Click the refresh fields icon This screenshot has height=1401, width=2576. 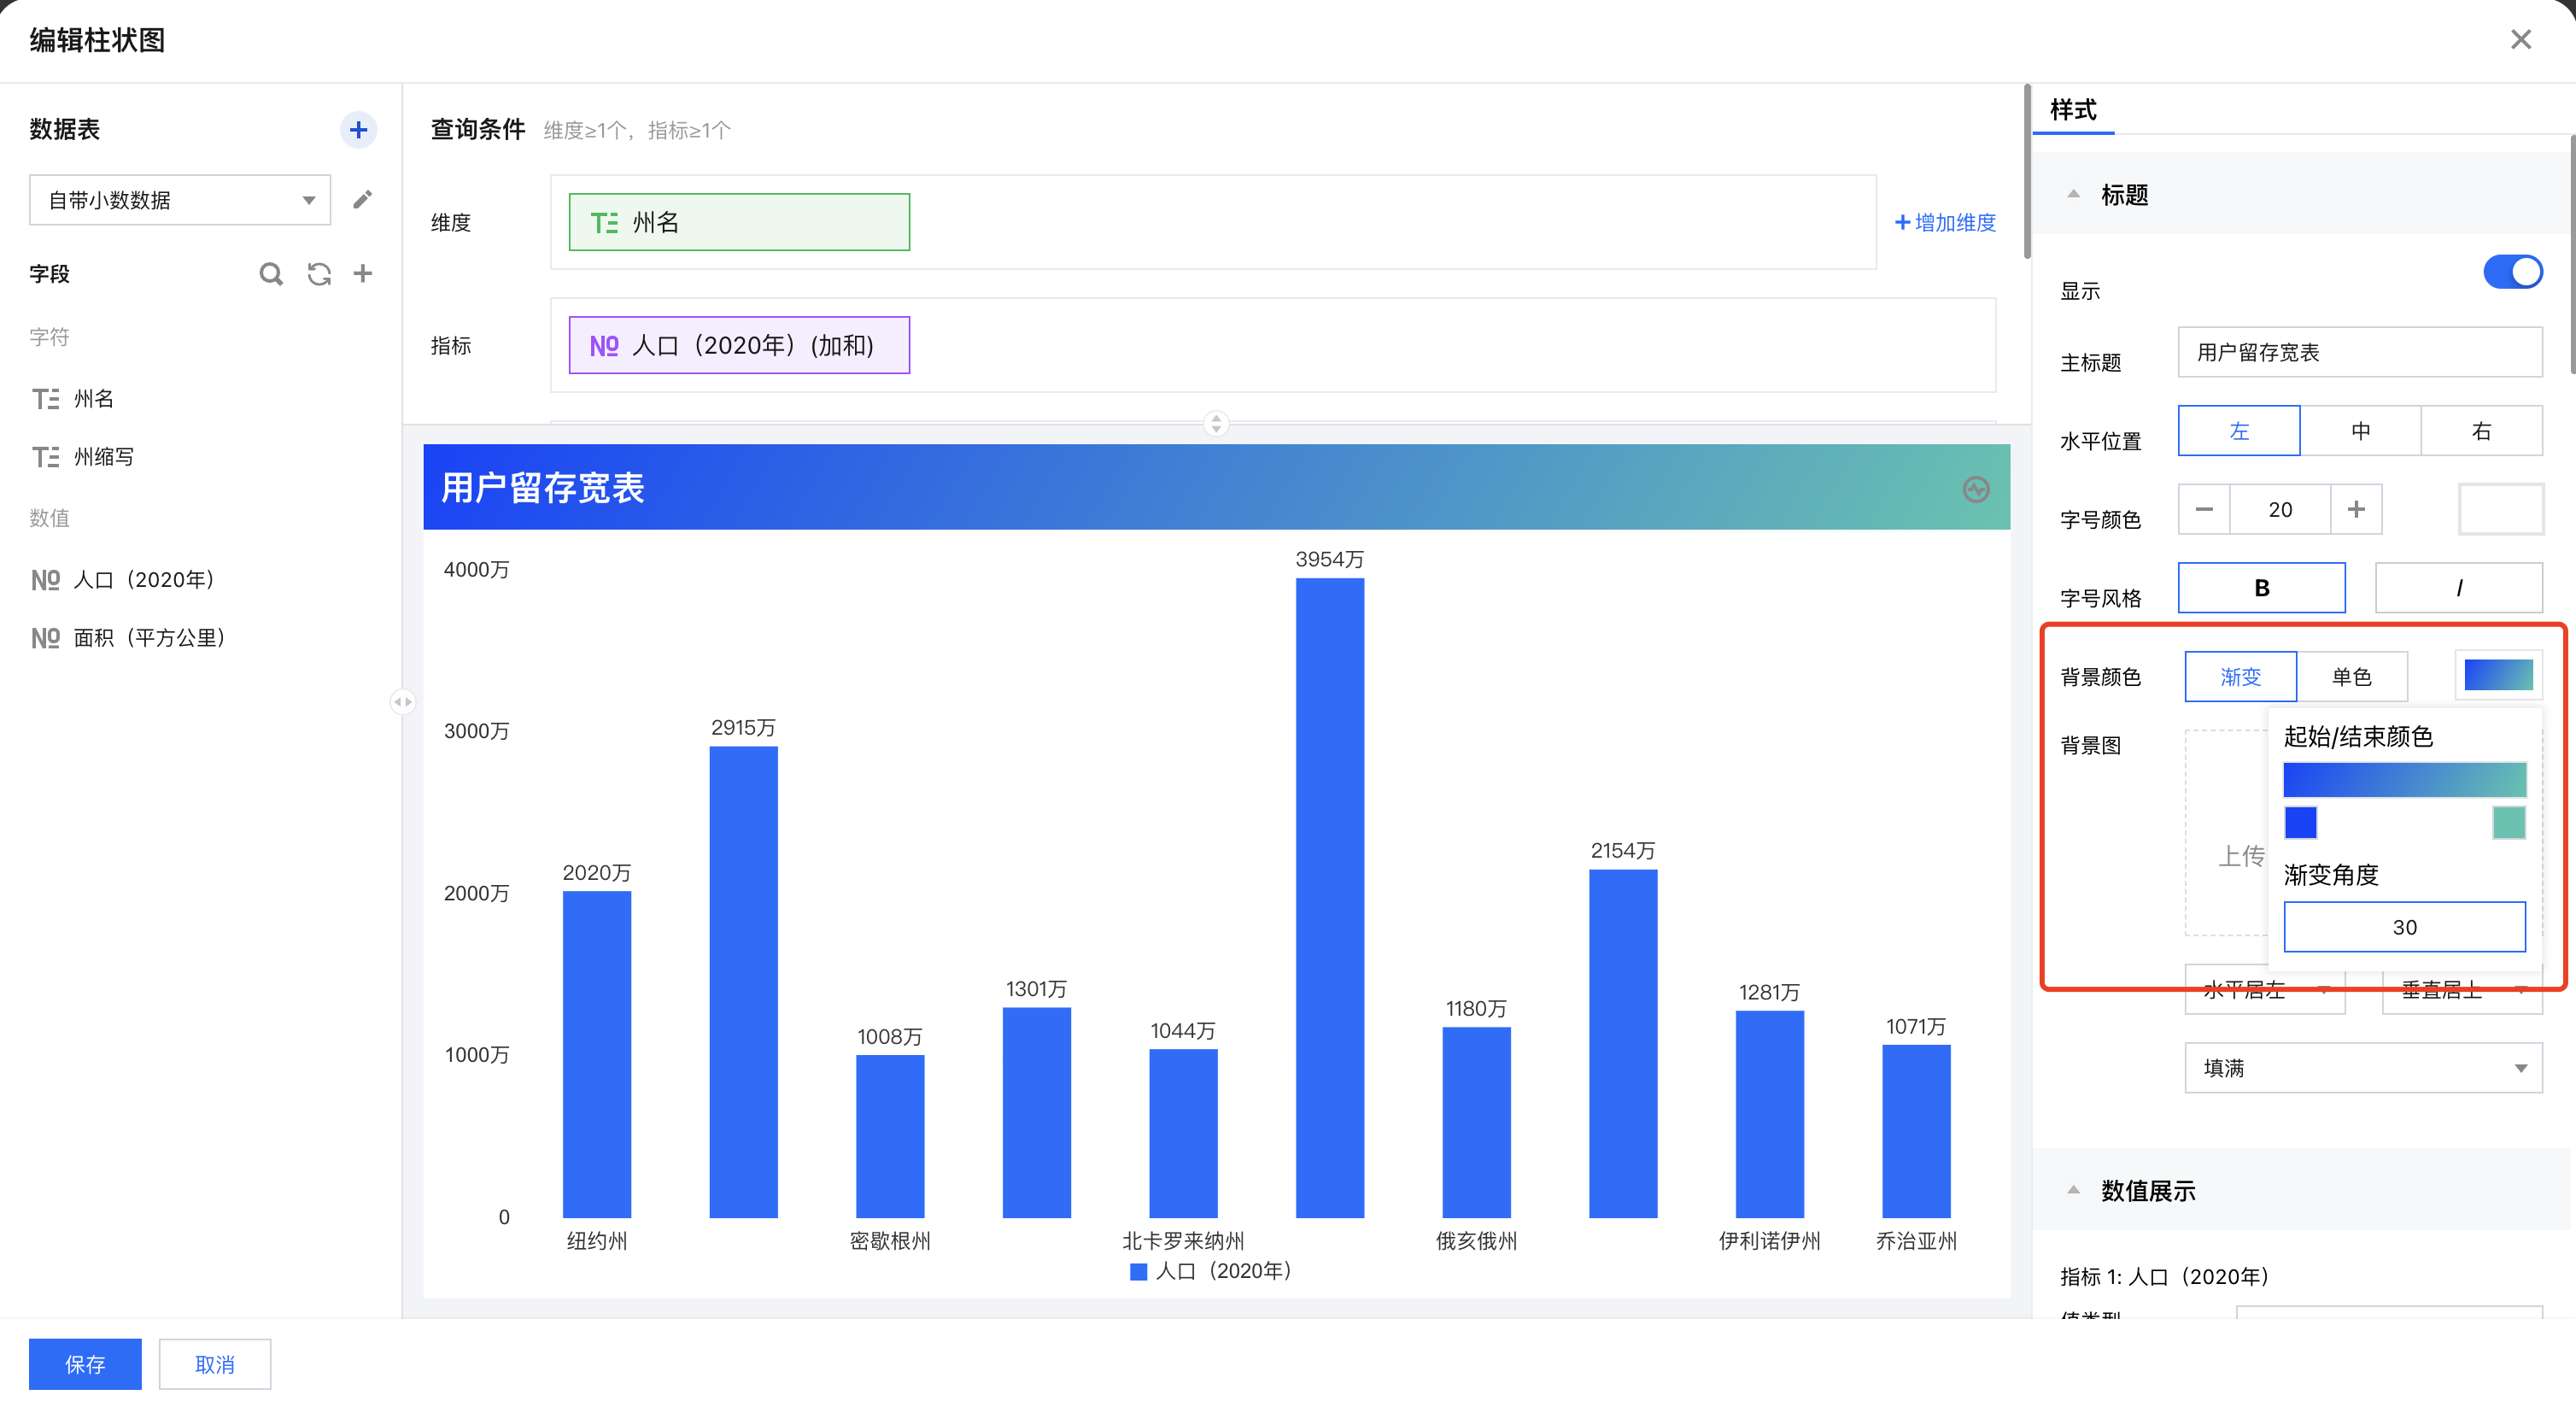[x=319, y=274]
